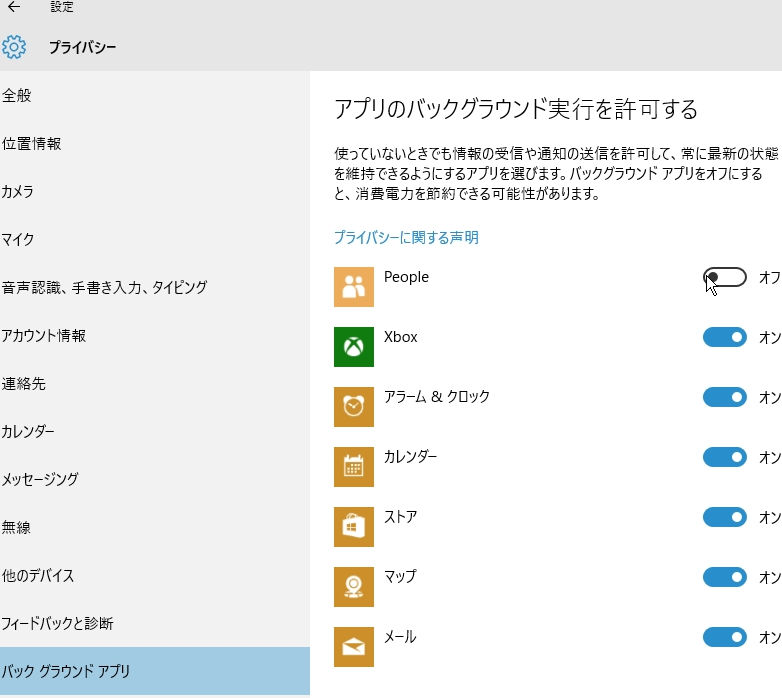
Task: Select 無線 in the sidebar
Action: 155,527
